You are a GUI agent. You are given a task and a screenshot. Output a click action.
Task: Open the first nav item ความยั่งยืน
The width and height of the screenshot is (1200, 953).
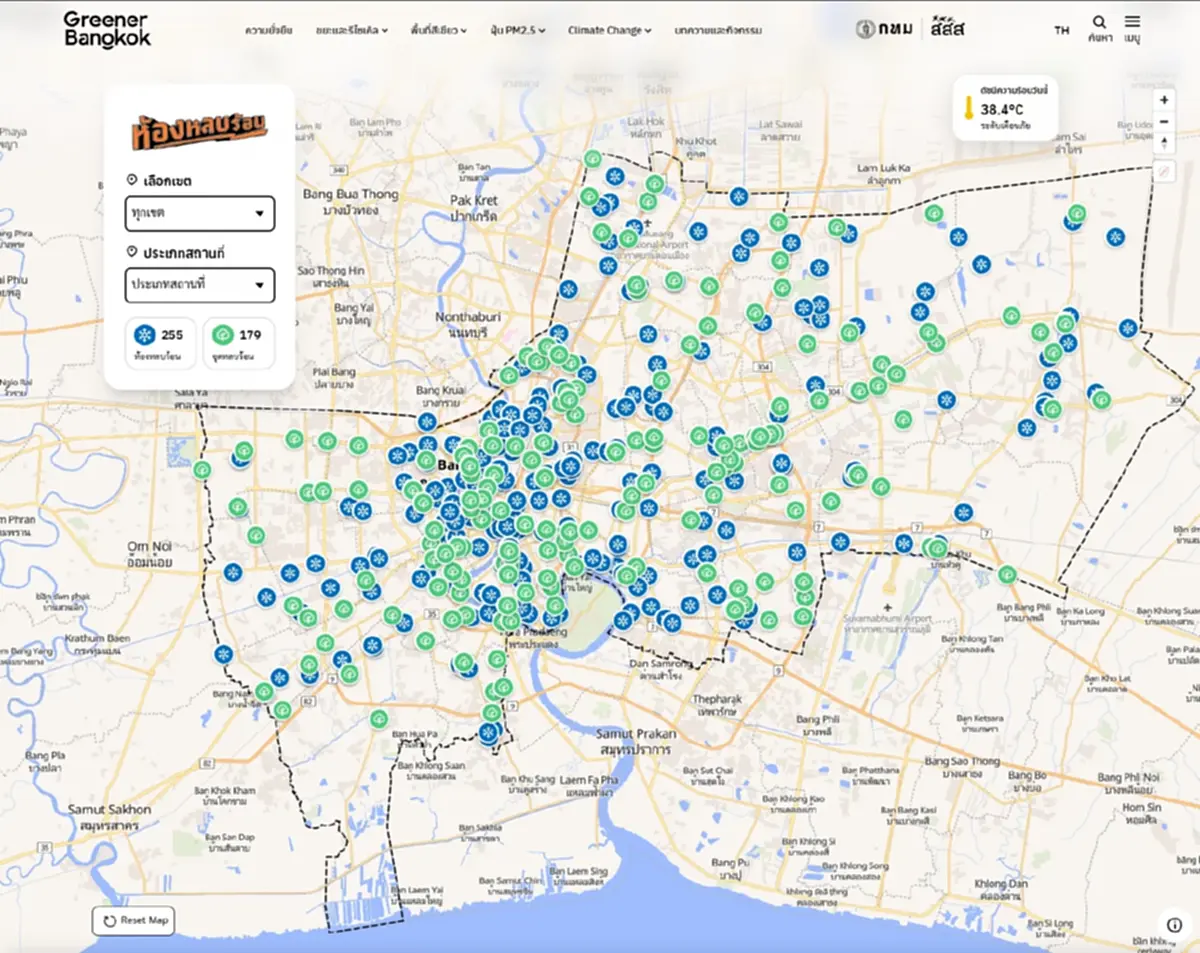(269, 31)
